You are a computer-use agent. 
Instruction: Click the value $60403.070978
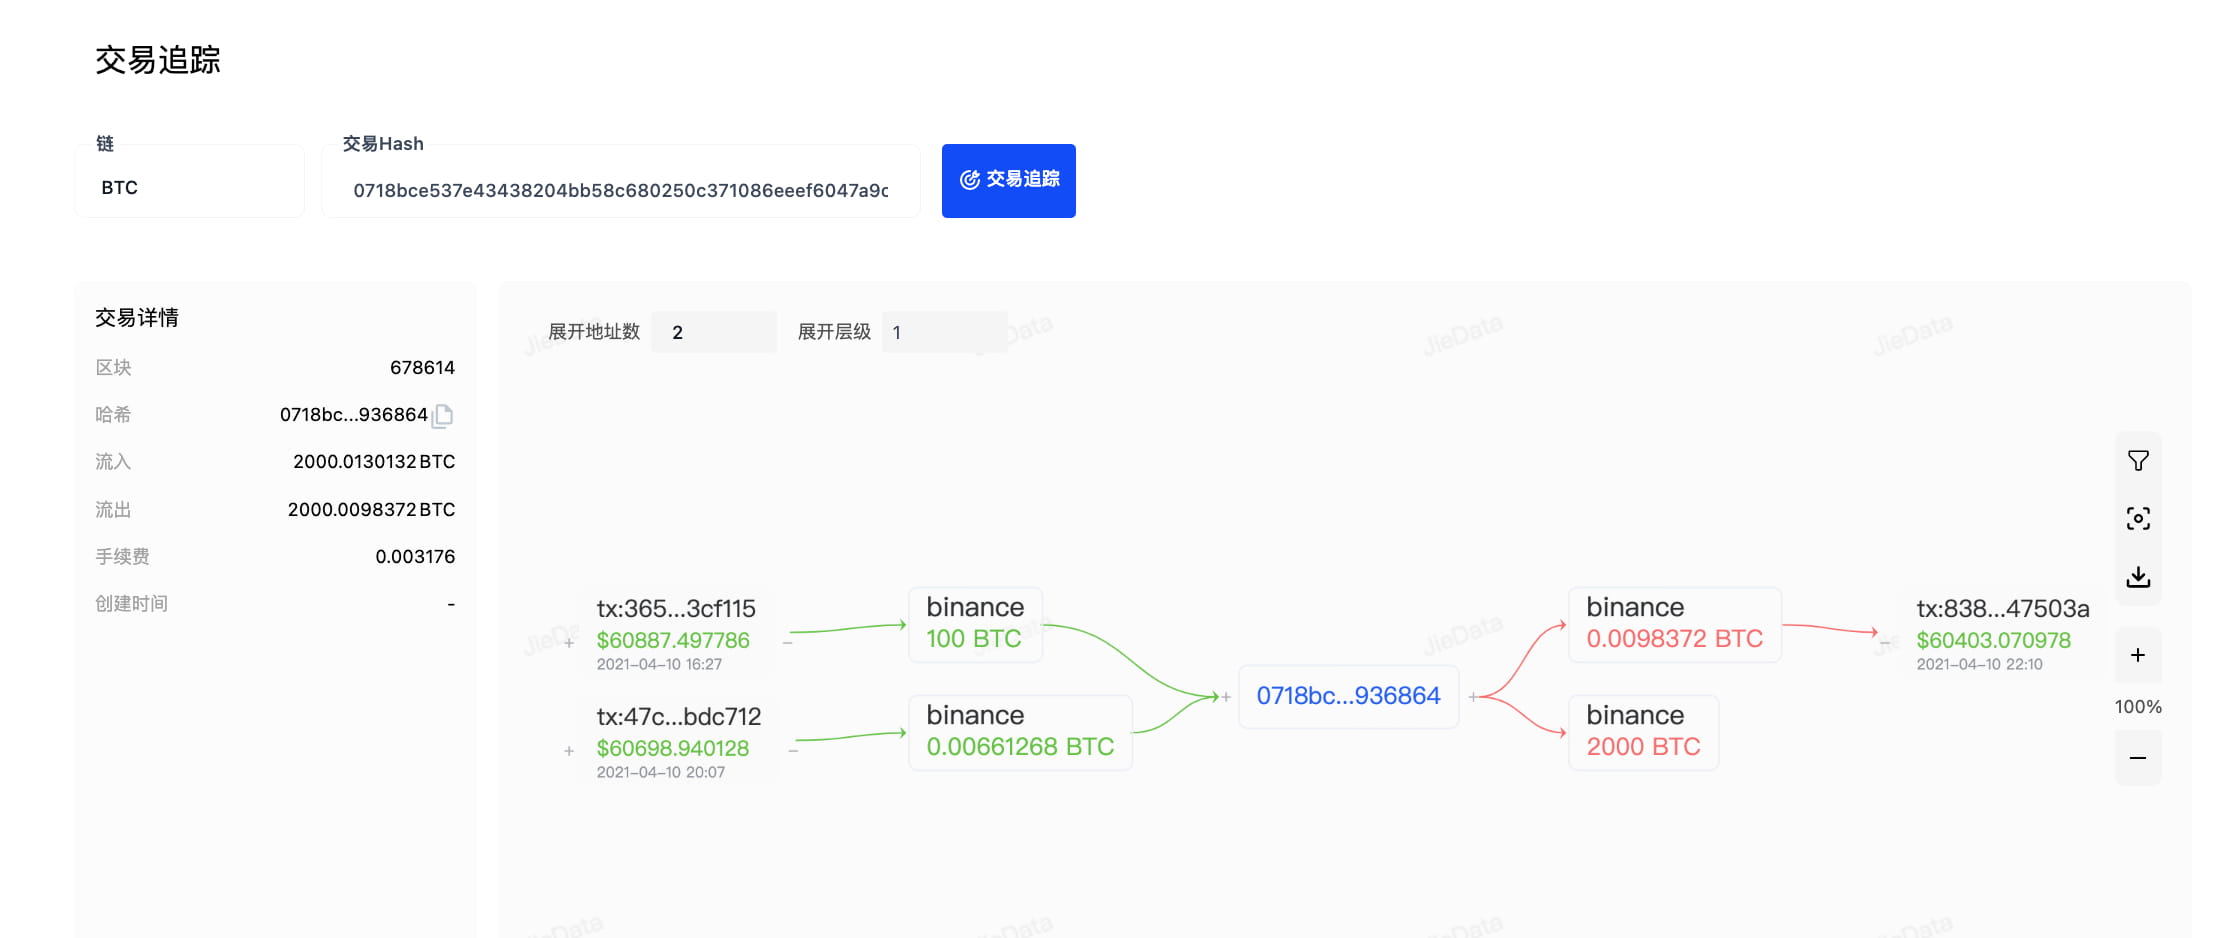(x=1994, y=640)
